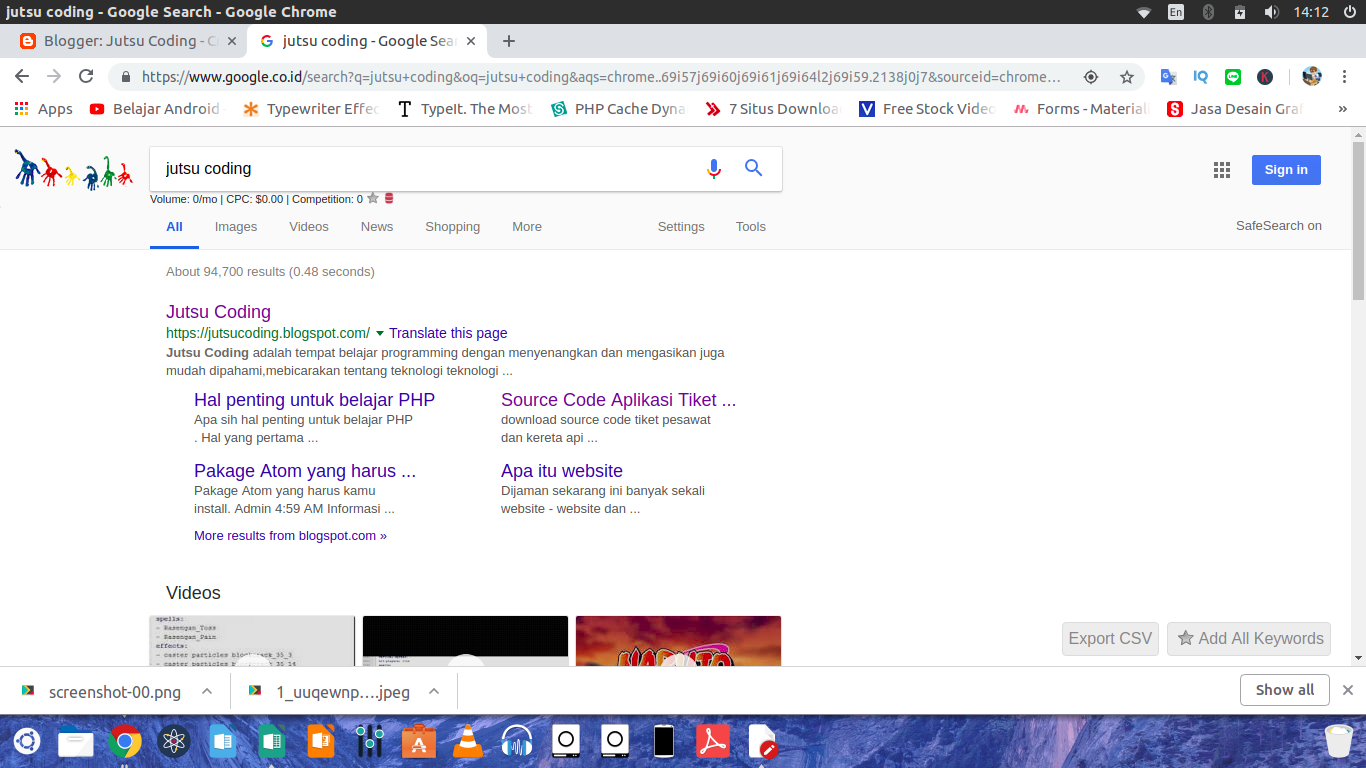Open Ubuntu Software from the dock

coord(418,741)
